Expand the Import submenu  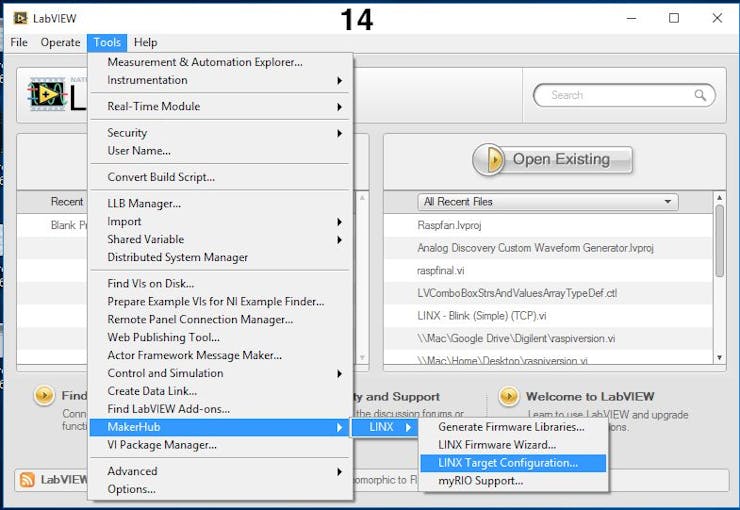point(221,222)
